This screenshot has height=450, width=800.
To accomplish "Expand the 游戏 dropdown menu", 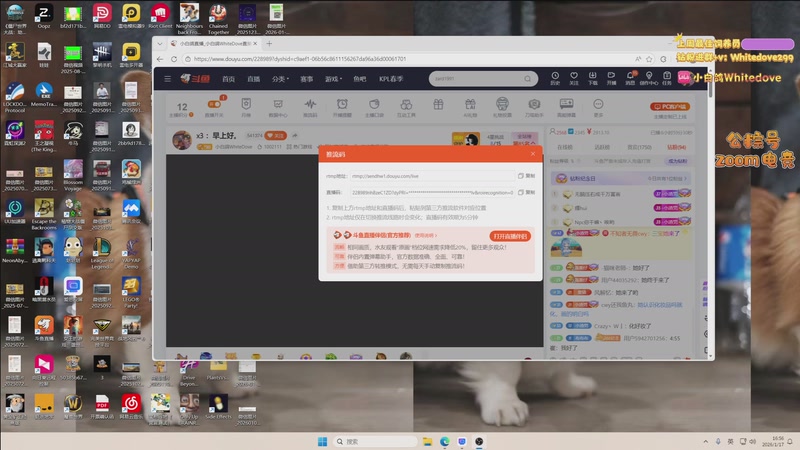I will [x=333, y=79].
